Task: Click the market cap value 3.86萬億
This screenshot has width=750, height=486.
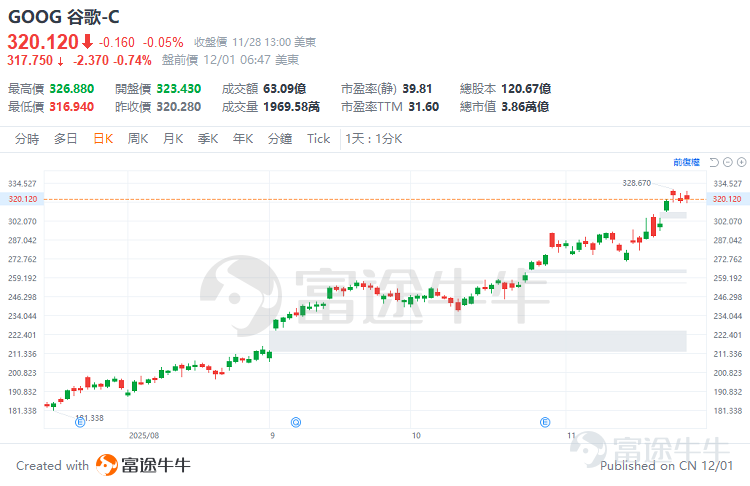Action: coord(525,107)
